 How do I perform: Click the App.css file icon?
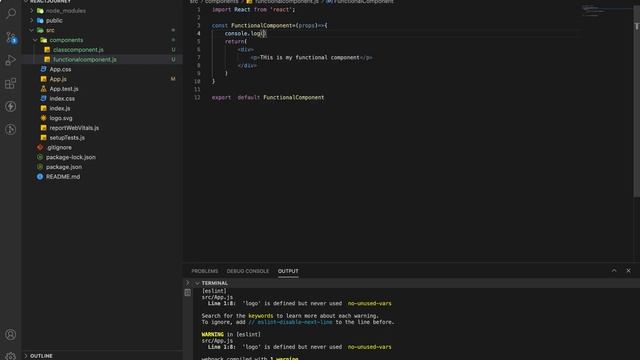43,69
